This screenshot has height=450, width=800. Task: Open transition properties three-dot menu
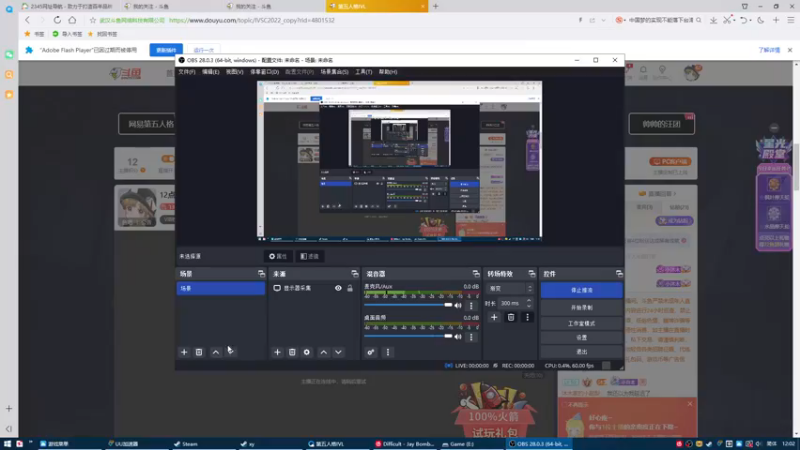528,317
